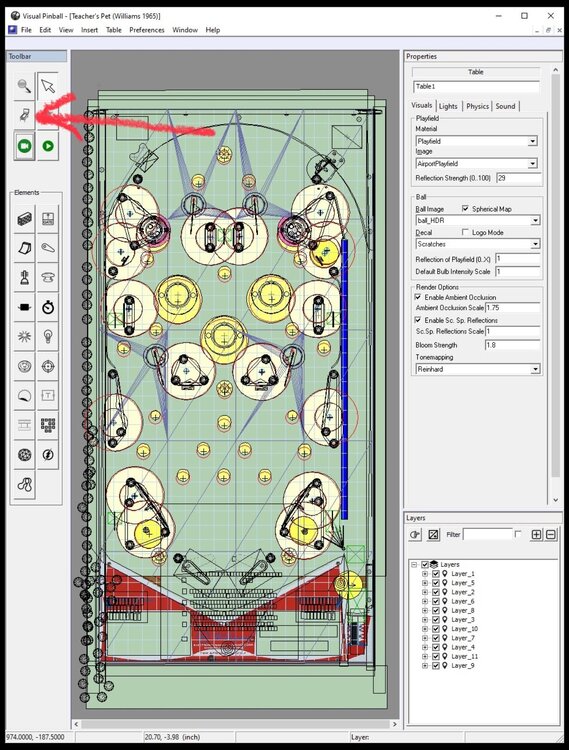Select the Layer_11 tree item

click(464, 656)
